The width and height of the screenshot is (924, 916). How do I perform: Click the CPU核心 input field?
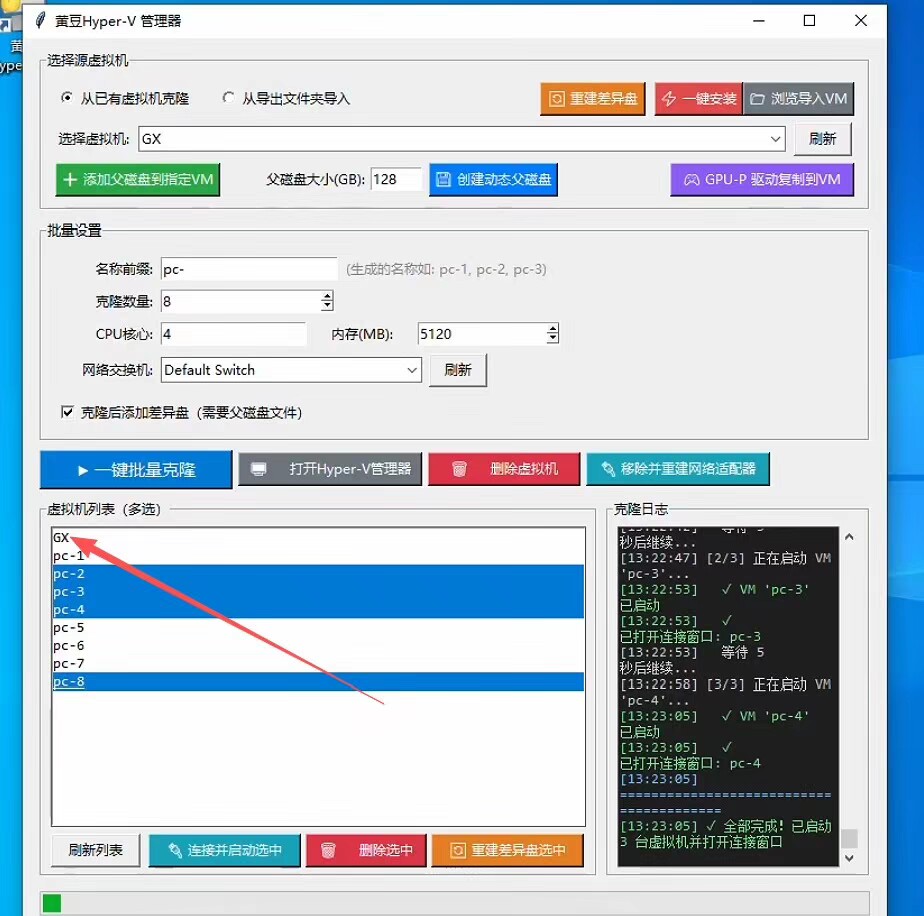pyautogui.click(x=233, y=334)
